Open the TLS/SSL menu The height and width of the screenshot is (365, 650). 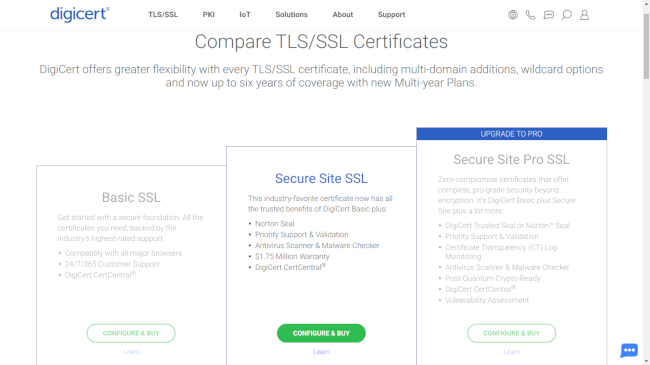click(x=163, y=15)
